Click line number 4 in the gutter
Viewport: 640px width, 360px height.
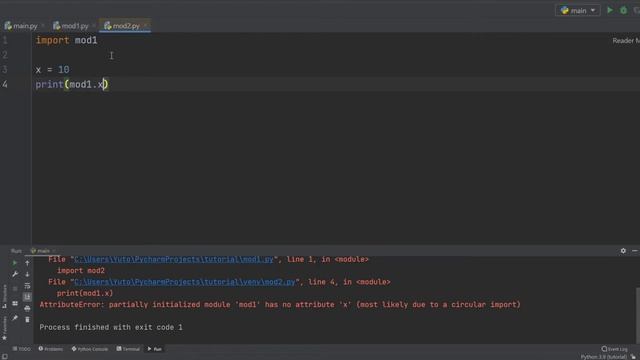click(x=5, y=84)
